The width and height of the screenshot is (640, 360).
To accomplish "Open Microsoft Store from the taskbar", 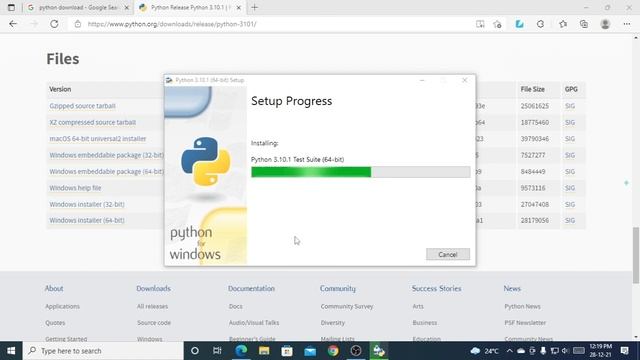I will coord(287,351).
